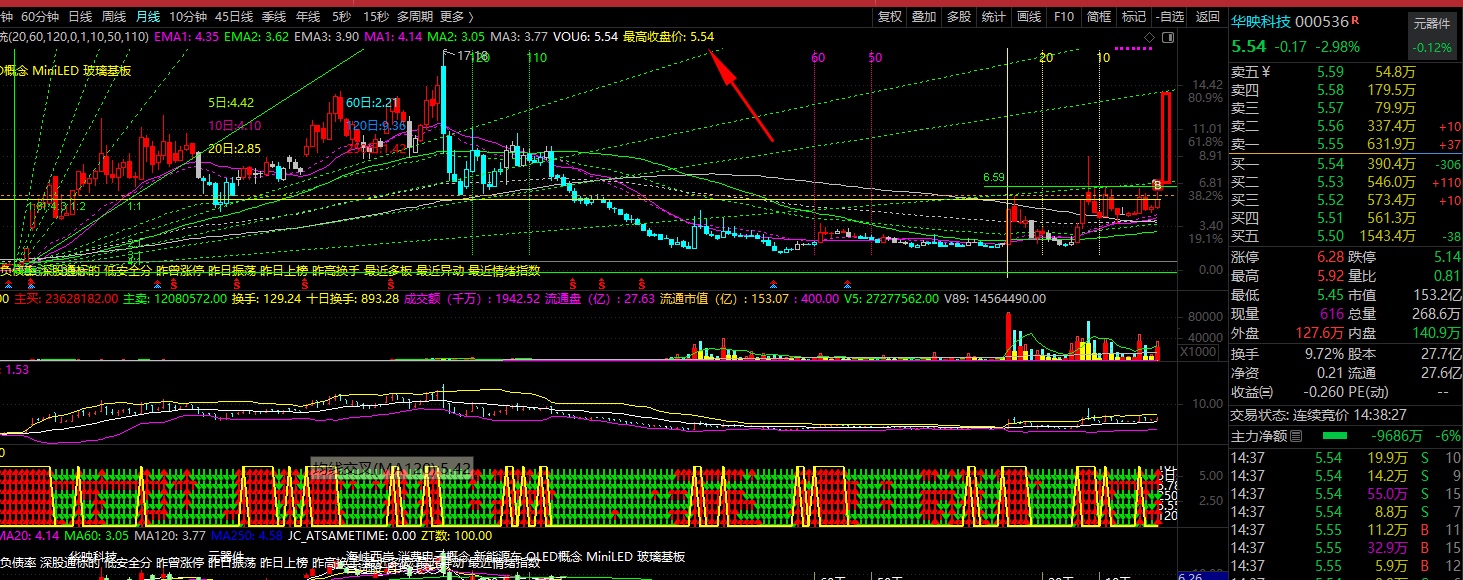This screenshot has height=580, width=1463.
Task: Toggle the 简框 compact frame
Action: click(x=1099, y=16)
